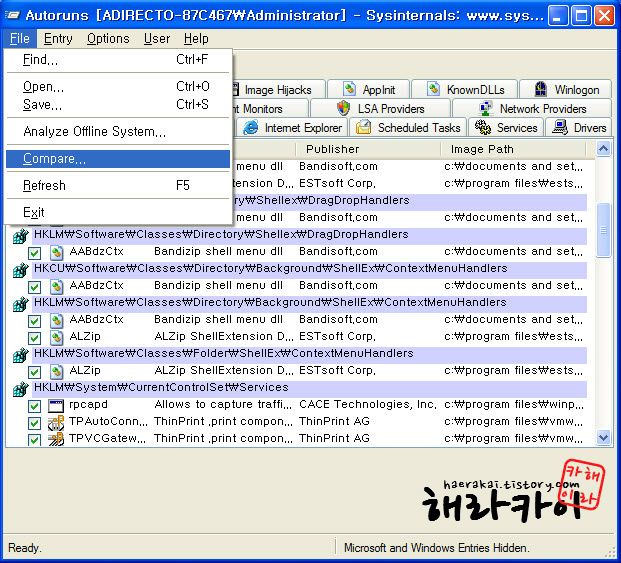Click the Scheduled Tasks folder icon
Image resolution: width=621 pixels, height=563 pixels.
pyautogui.click(x=363, y=127)
